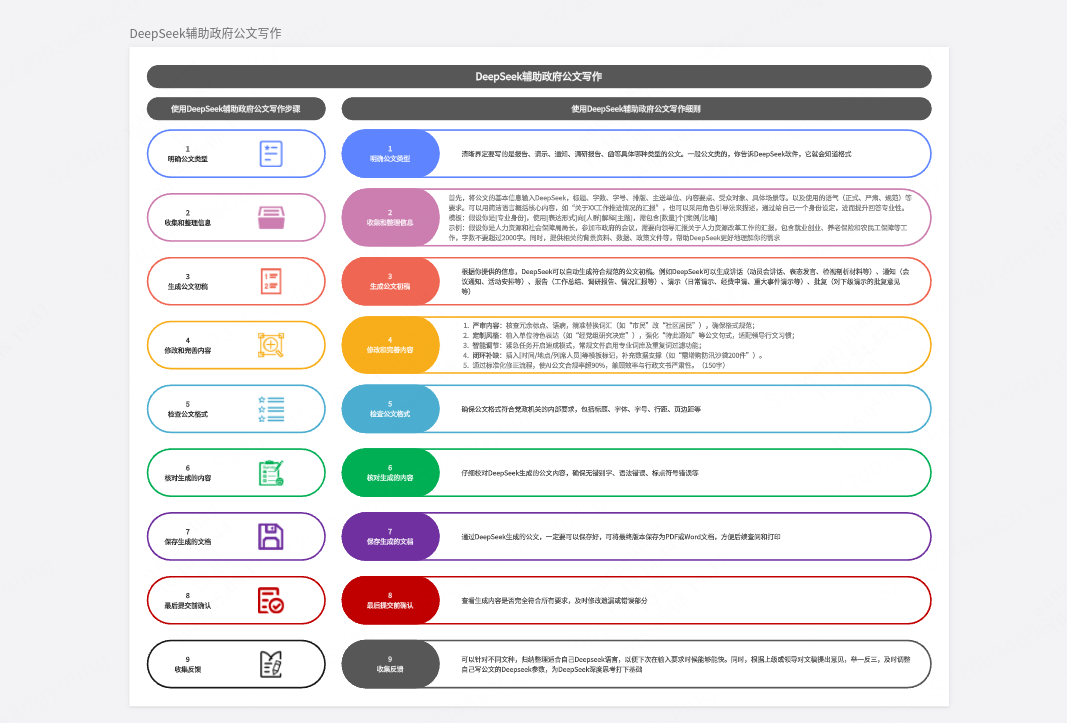Select the step 3 detail text about 符合规范的公文初稿
The image size is (1067, 723).
685,281
